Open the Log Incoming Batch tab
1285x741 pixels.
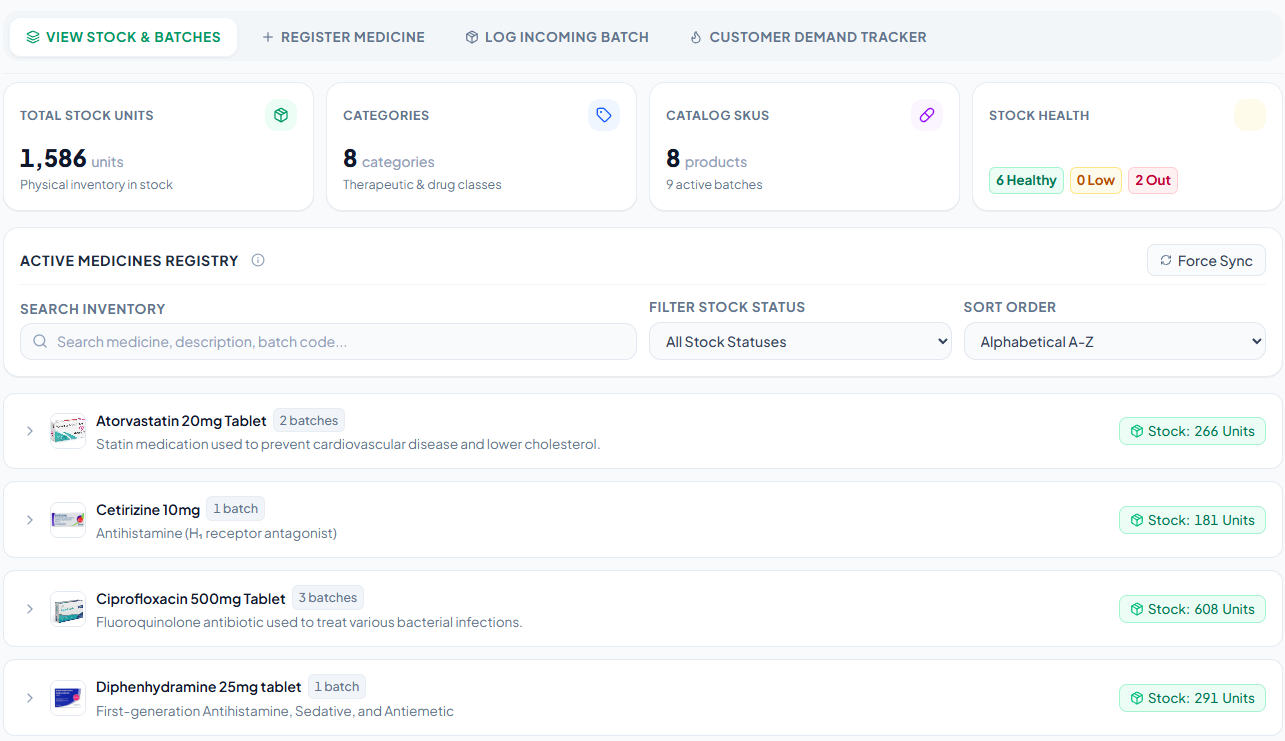click(557, 37)
